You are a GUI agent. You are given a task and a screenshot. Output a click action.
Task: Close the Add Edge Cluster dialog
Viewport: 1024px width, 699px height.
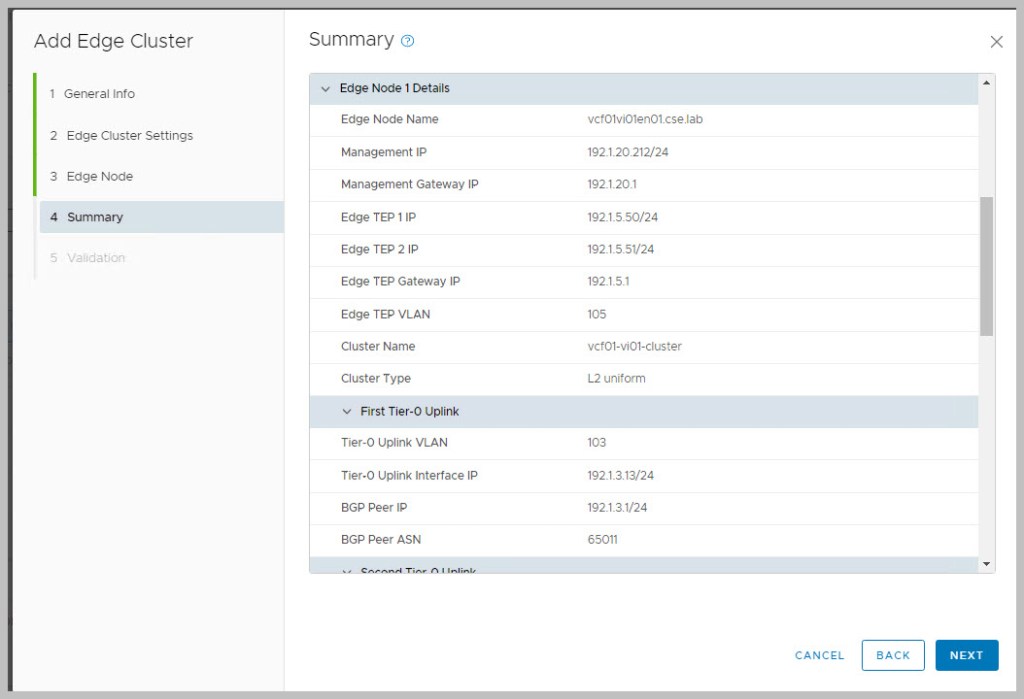click(x=996, y=42)
